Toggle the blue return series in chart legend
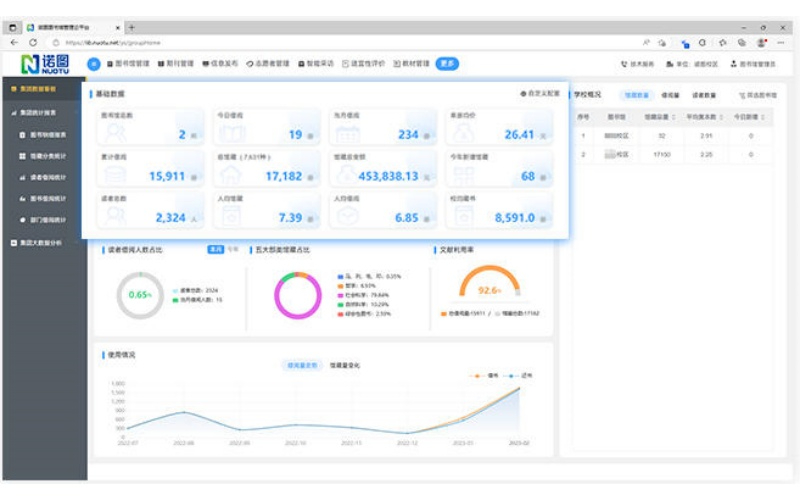Image resolution: width=800 pixels, height=500 pixels. [x=518, y=376]
